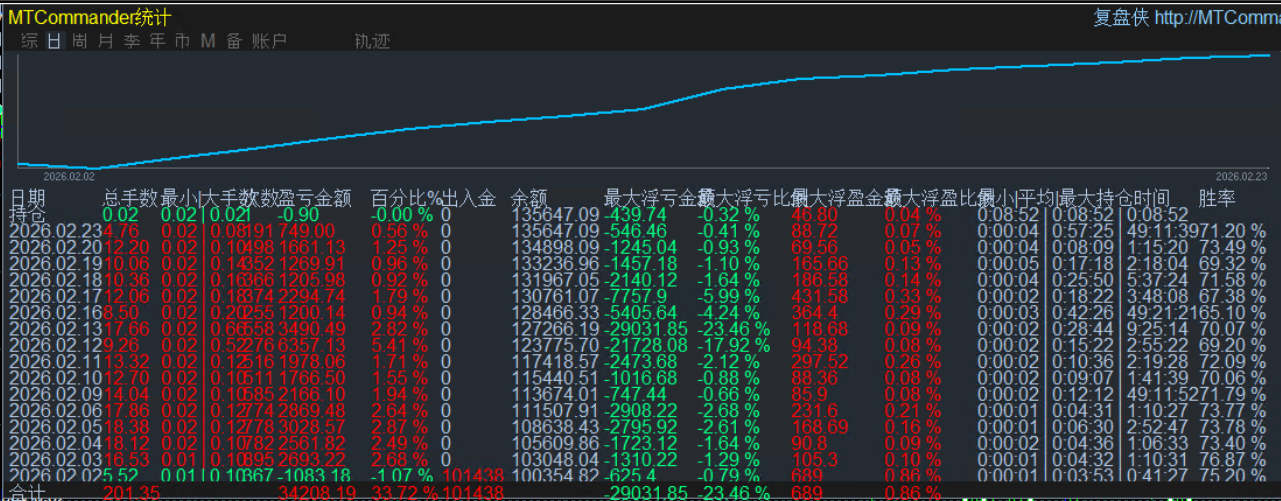The width and height of the screenshot is (1281, 501).
Task: Click the 33.72 % total percentage cell
Action: (404, 491)
